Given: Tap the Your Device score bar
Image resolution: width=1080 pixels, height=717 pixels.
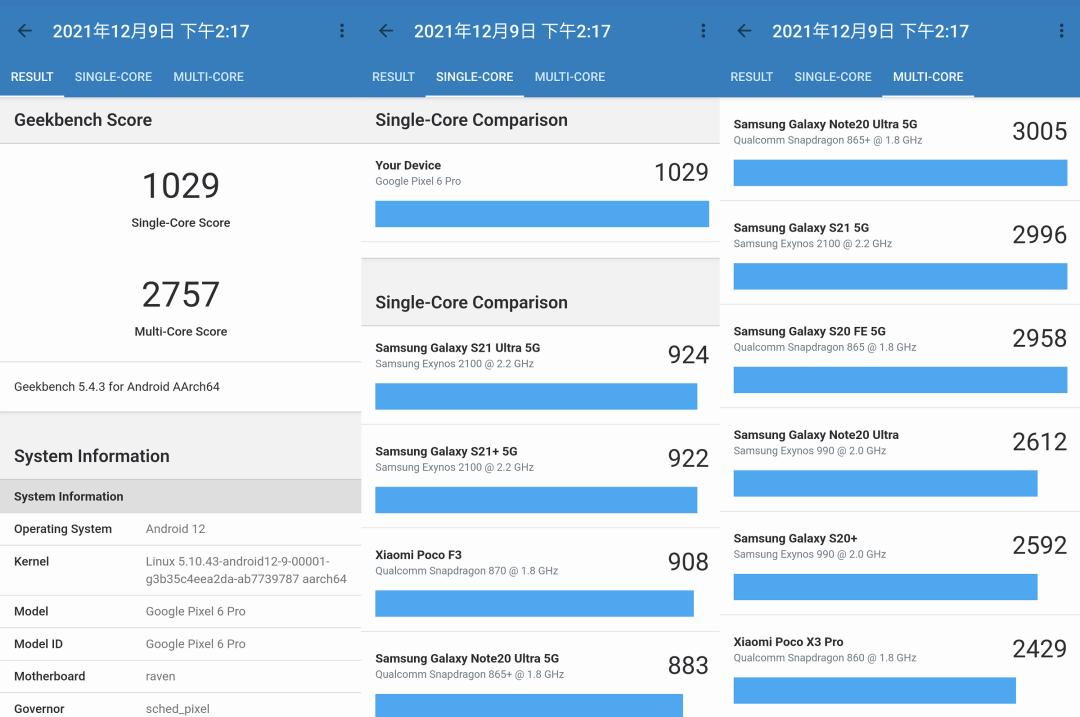Looking at the screenshot, I should 542,214.
